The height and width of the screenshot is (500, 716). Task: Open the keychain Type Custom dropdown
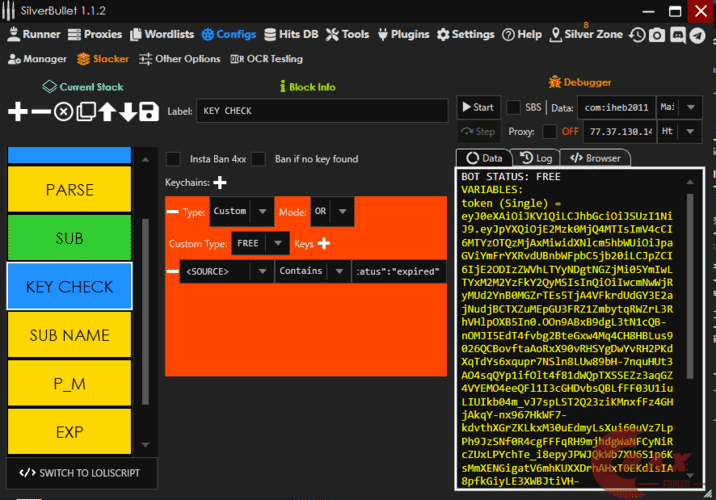click(x=239, y=212)
